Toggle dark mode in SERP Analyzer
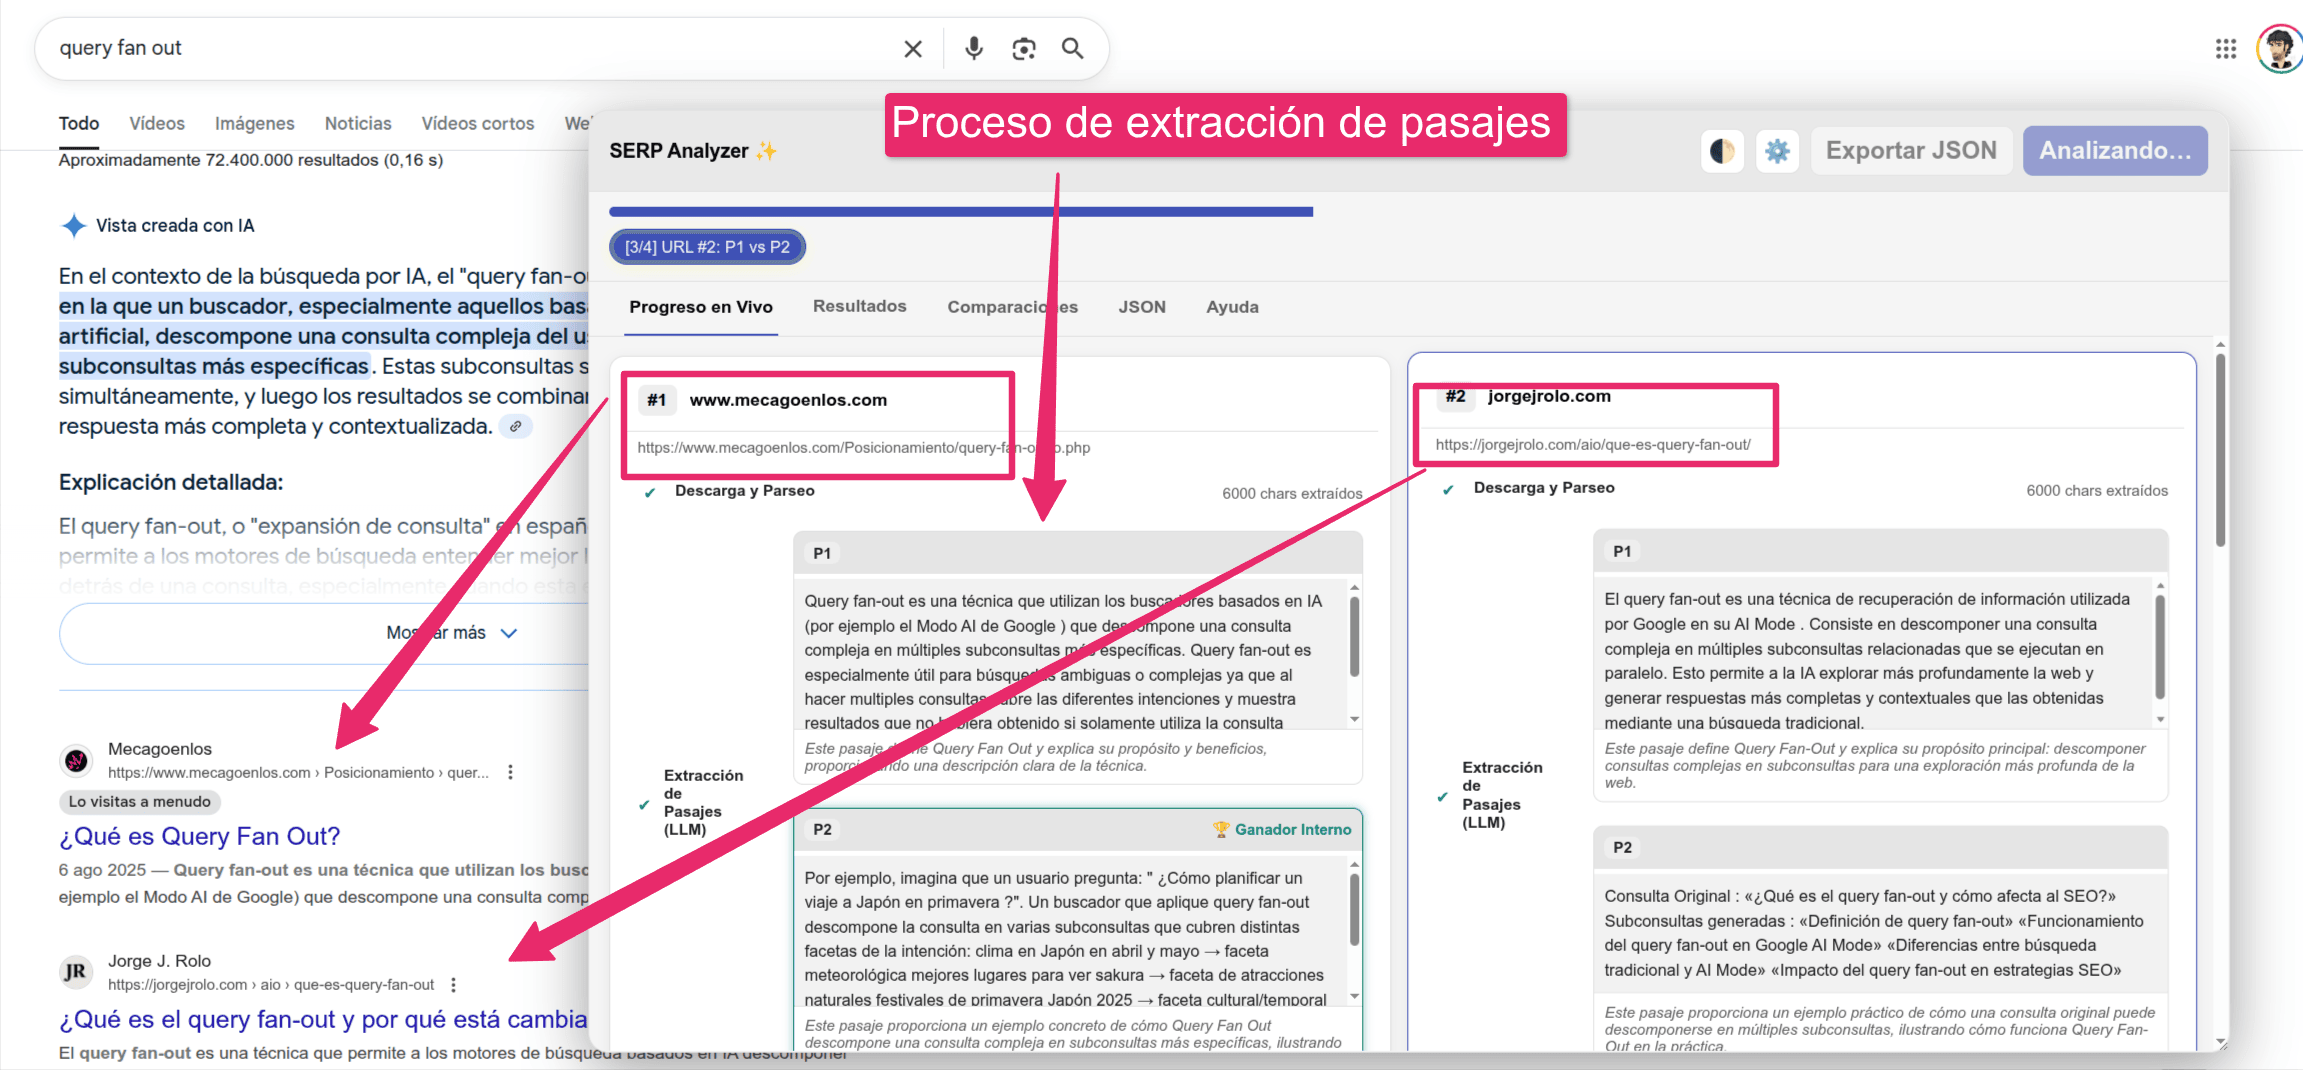Viewport: 2303px width, 1070px height. coord(1722,151)
